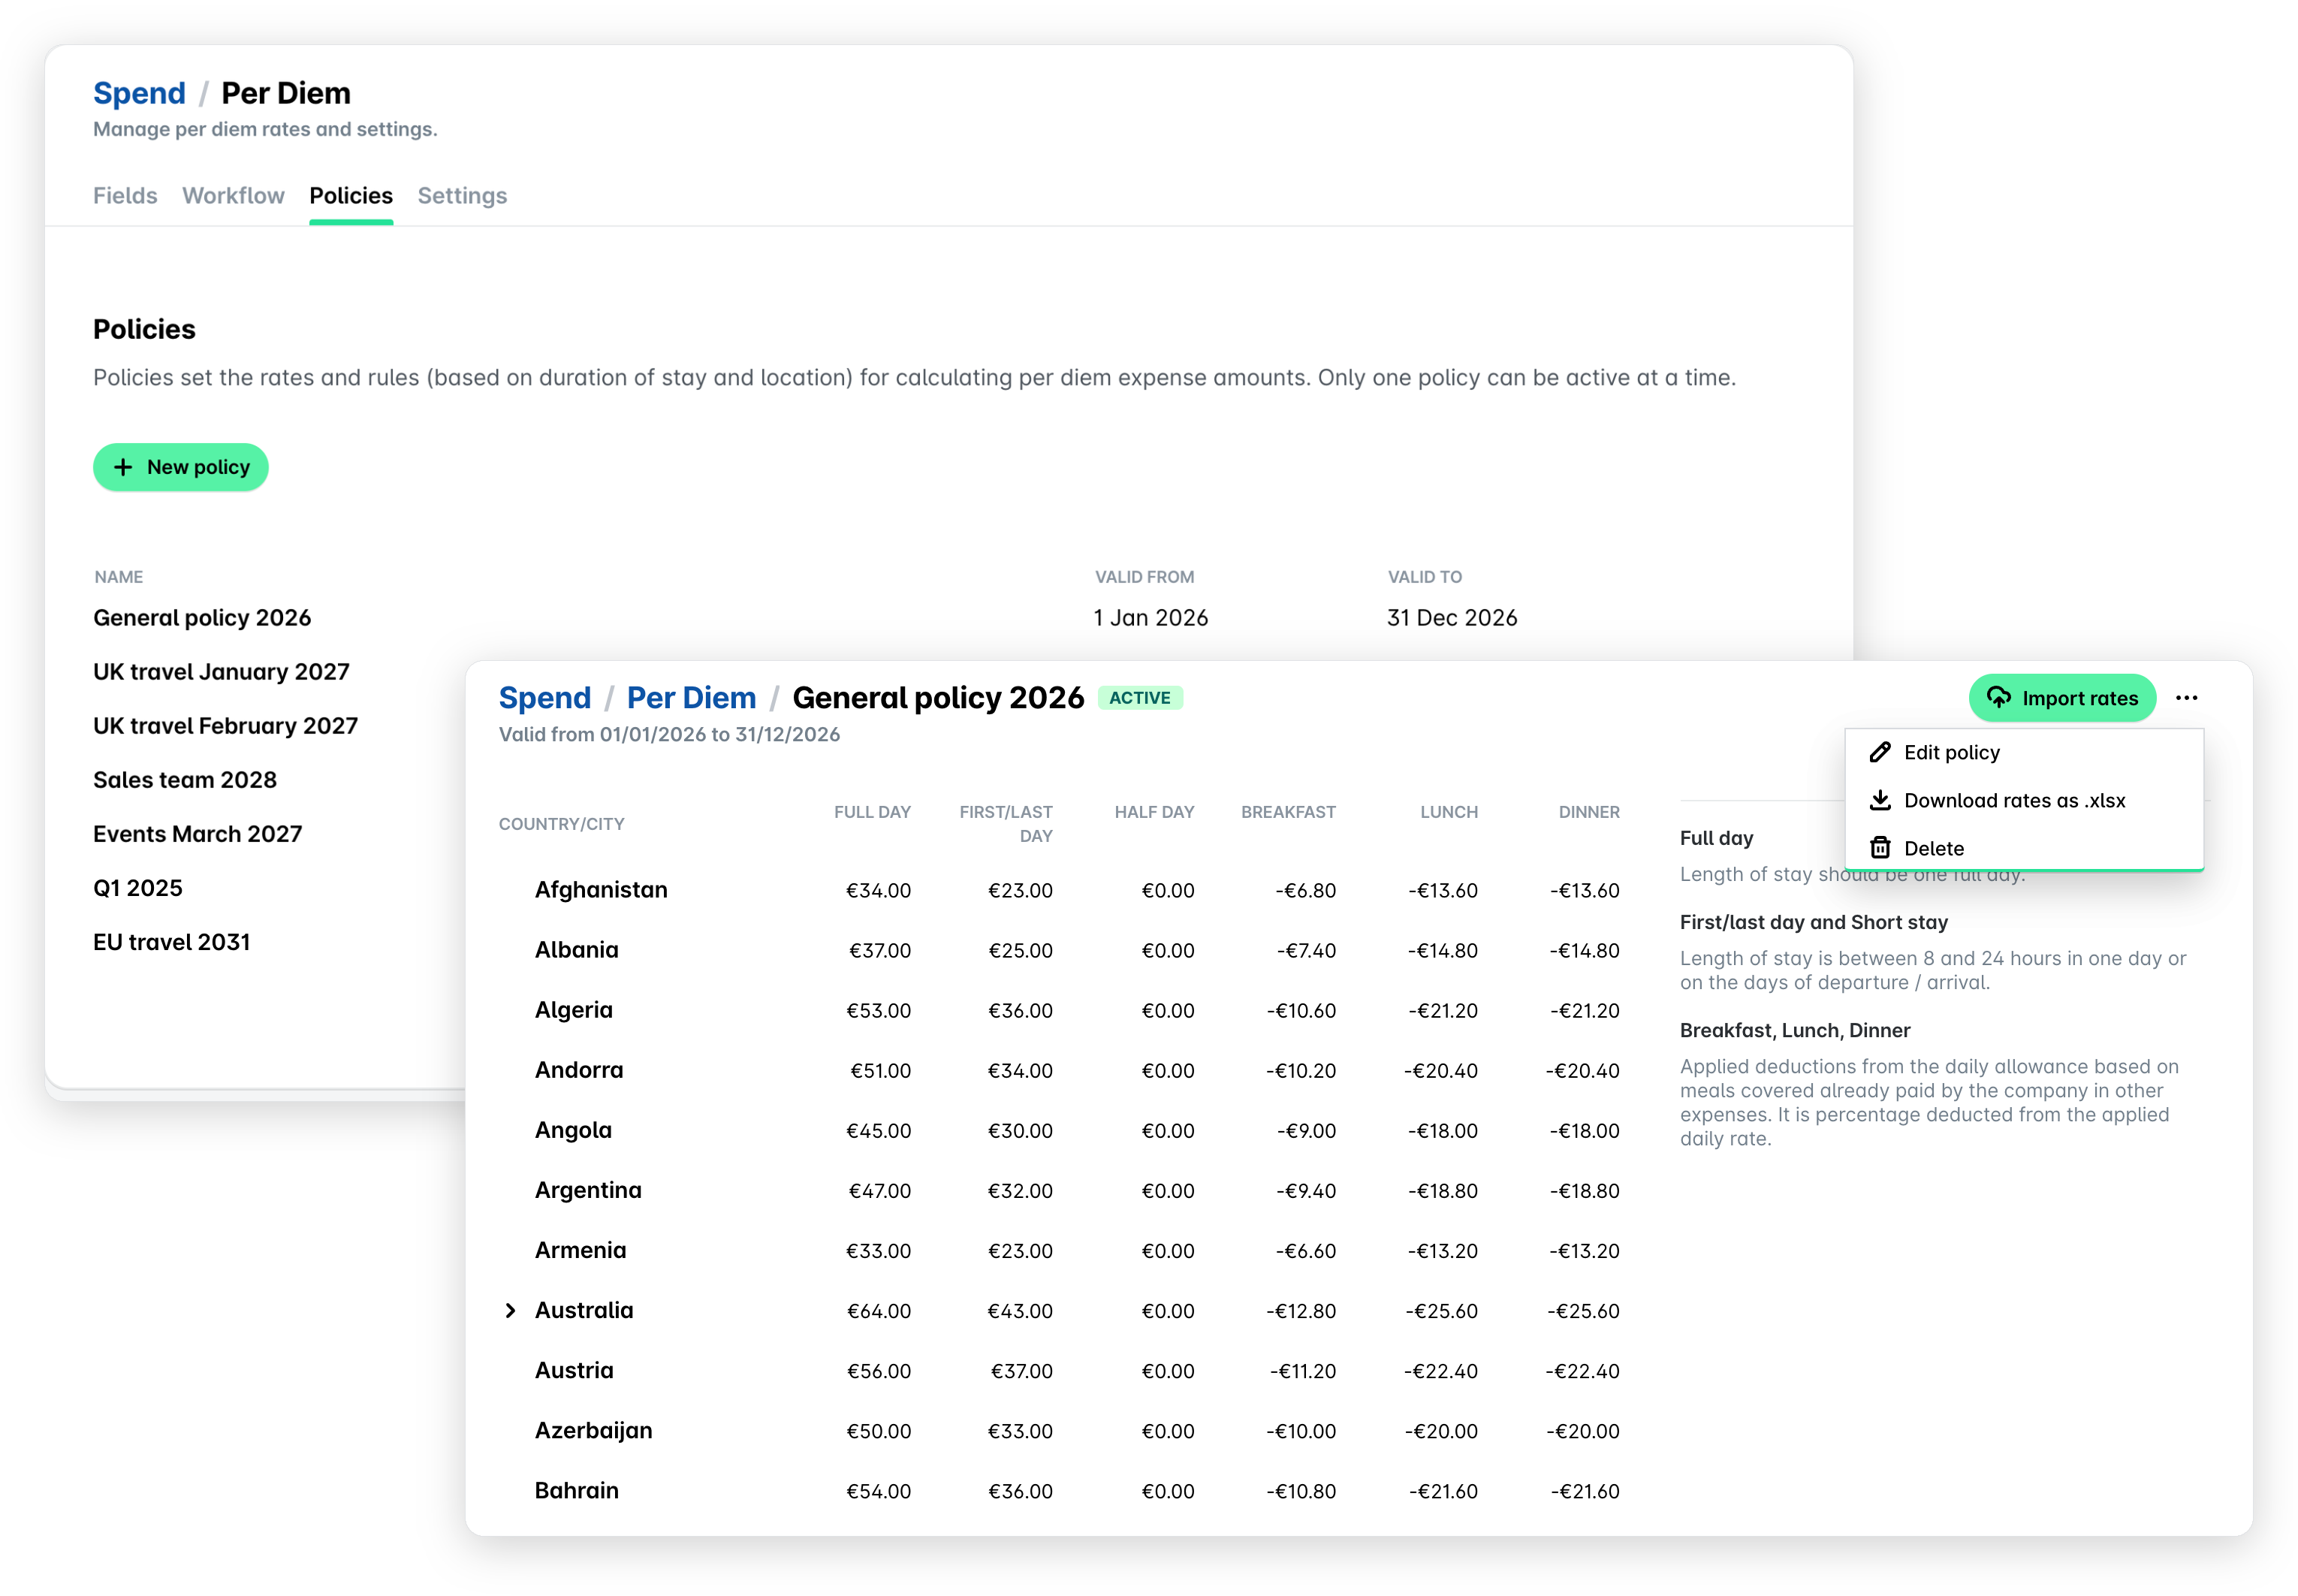Click the pencil icon beside Edit policy

(1879, 752)
